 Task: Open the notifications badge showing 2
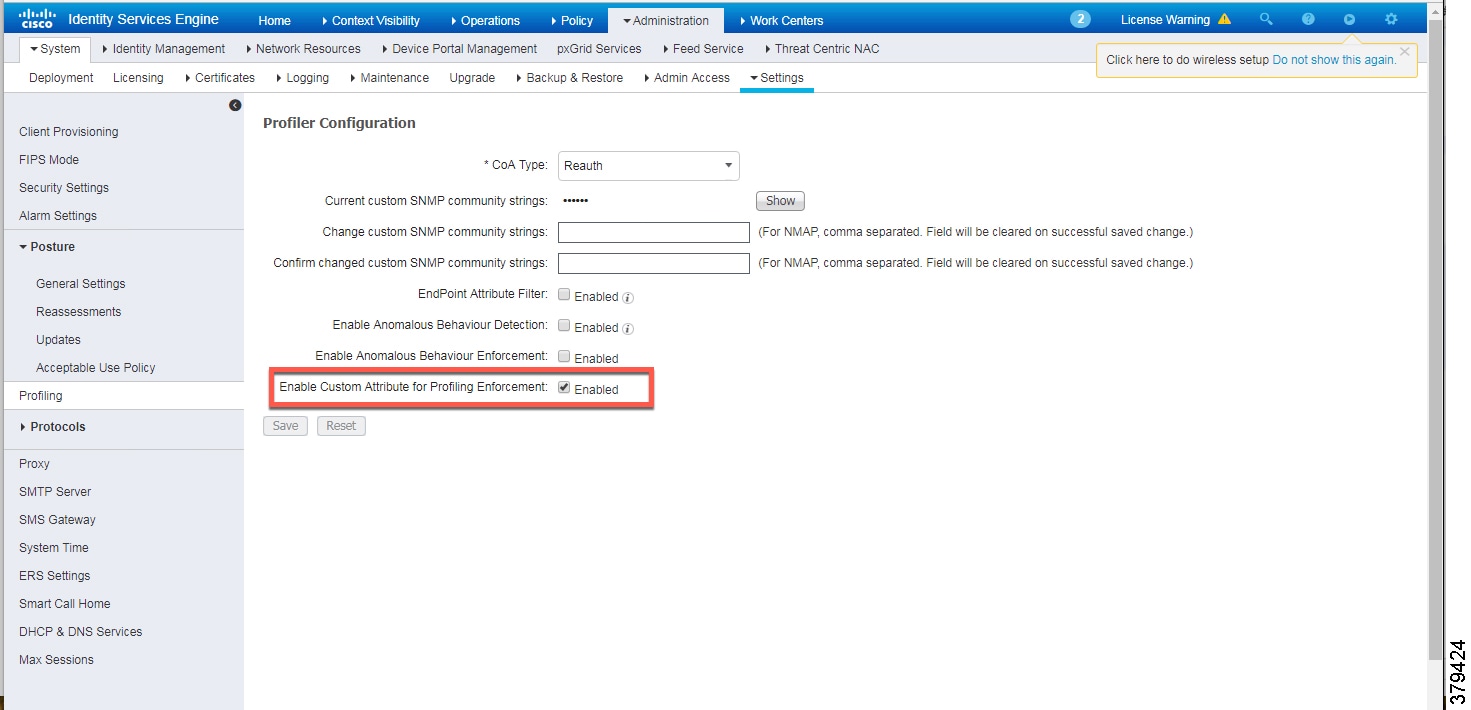tap(1080, 19)
